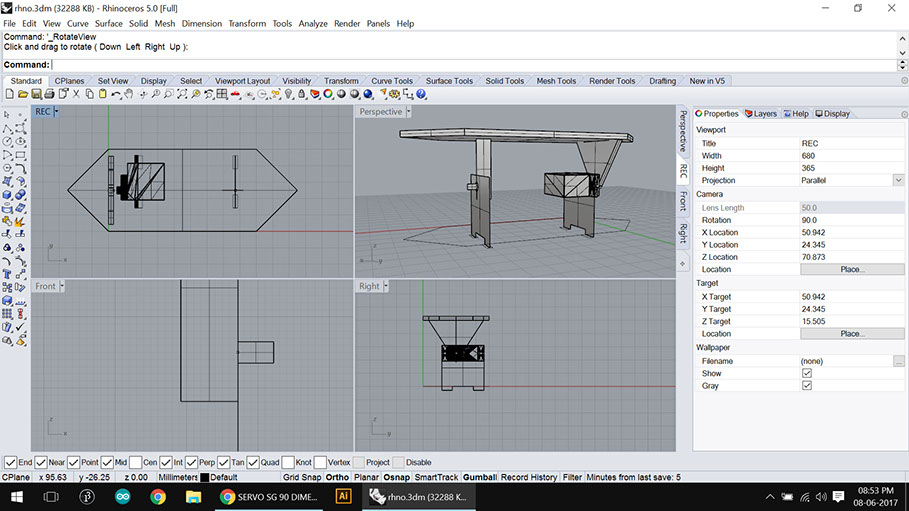Switch to the Layers panel tab
Image resolution: width=909 pixels, height=511 pixels.
pyautogui.click(x=760, y=114)
